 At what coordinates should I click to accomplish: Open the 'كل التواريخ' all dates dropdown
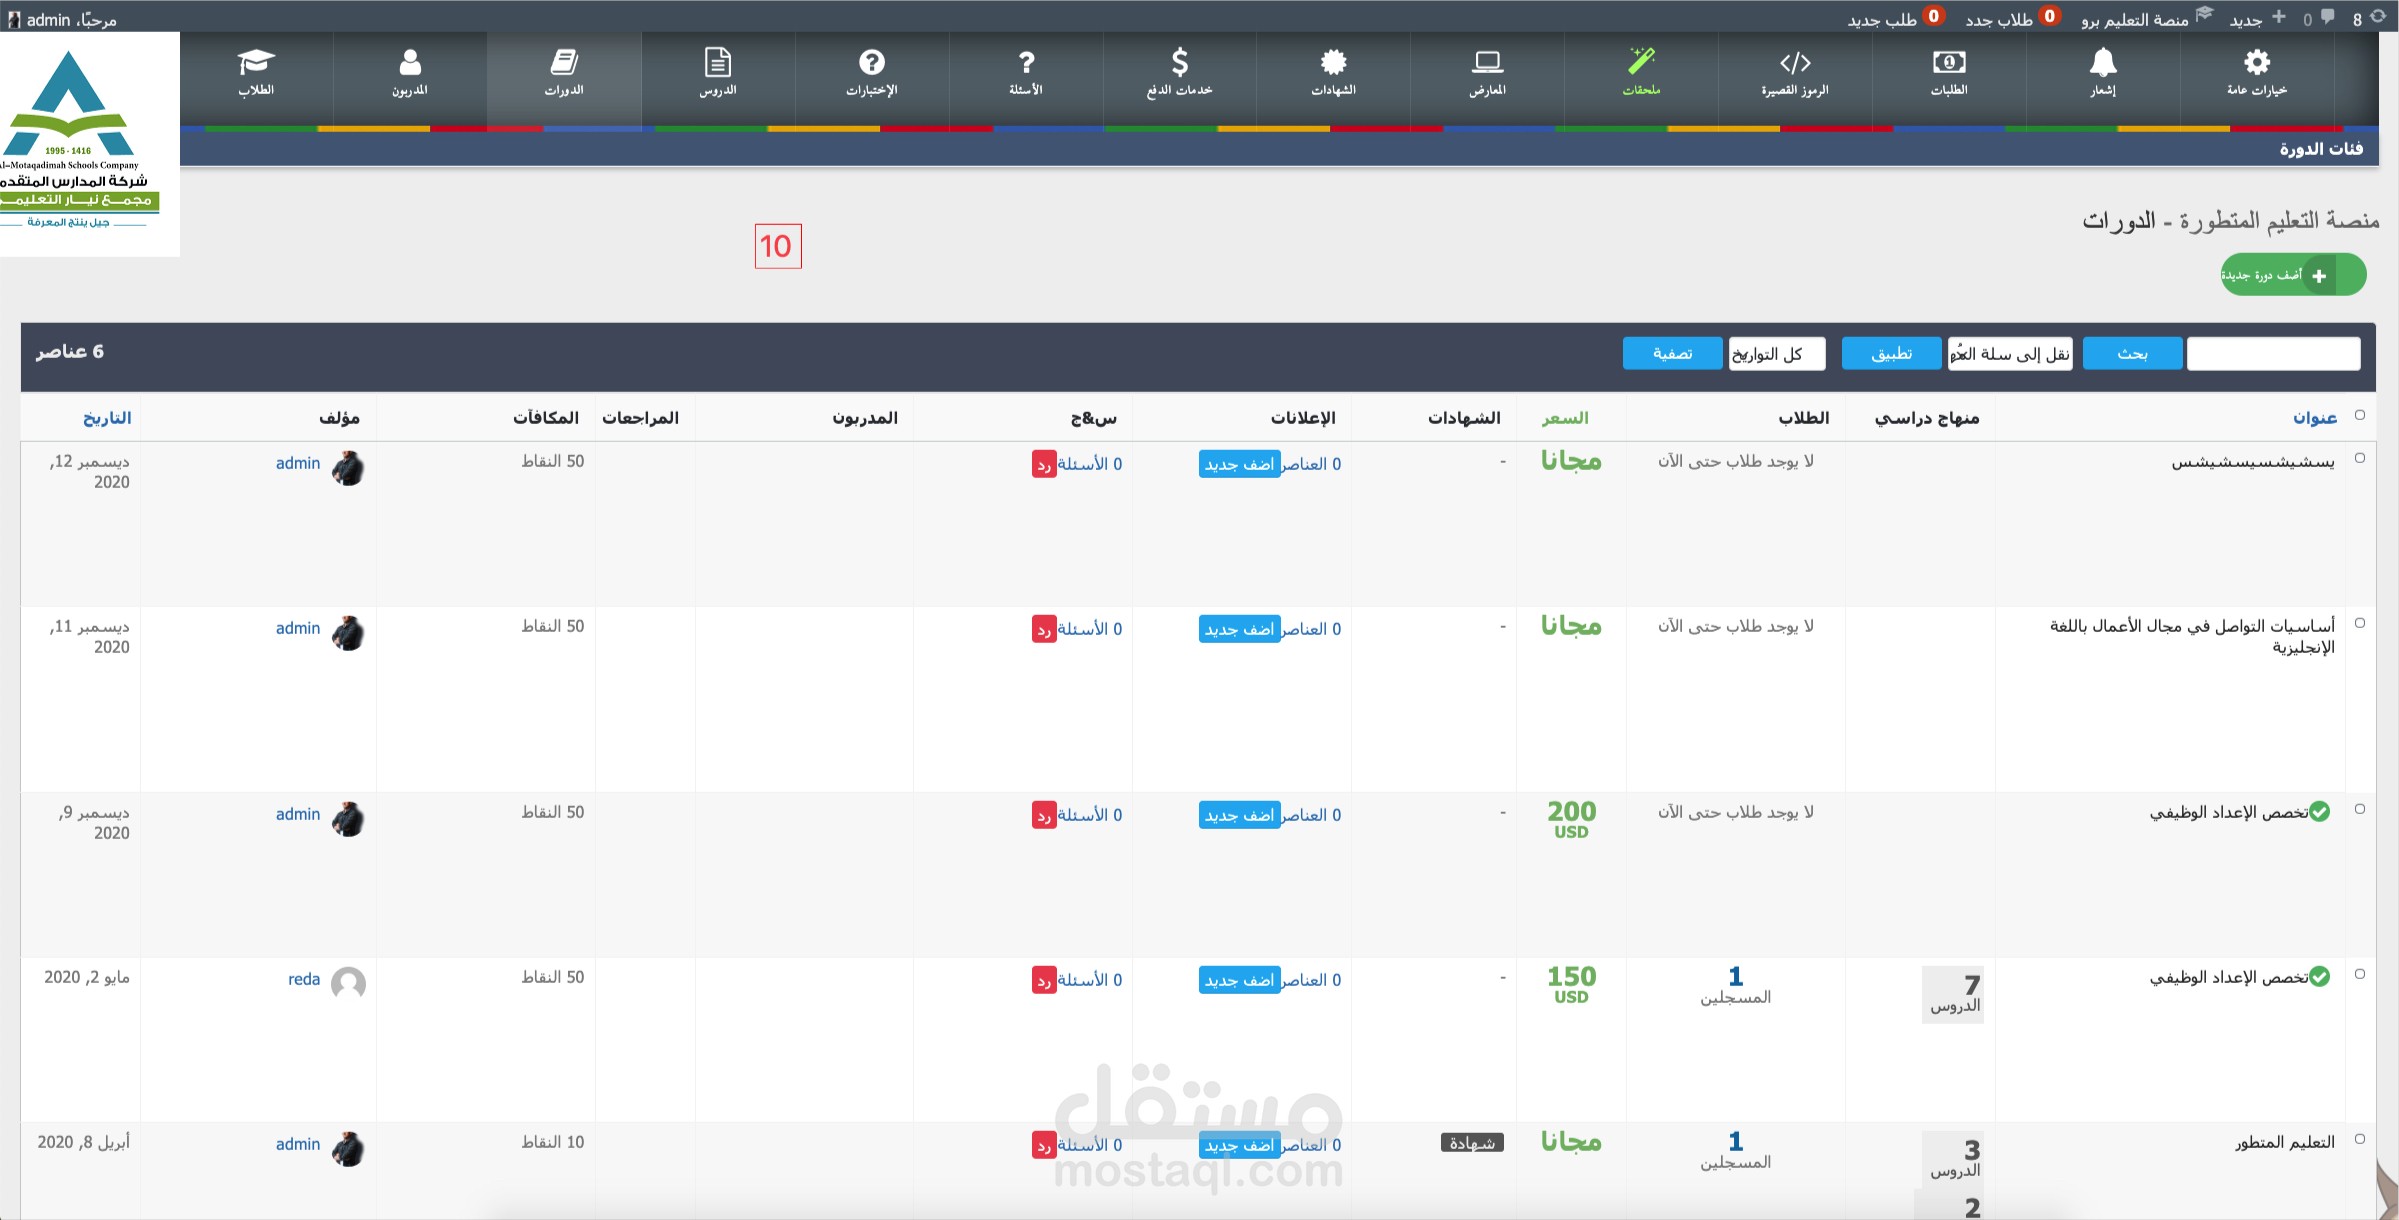pos(1776,354)
